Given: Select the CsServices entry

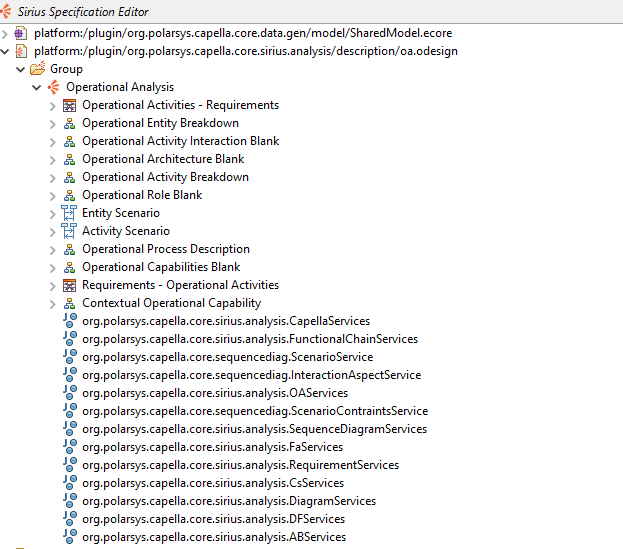Looking at the screenshot, I should pos(213,483).
